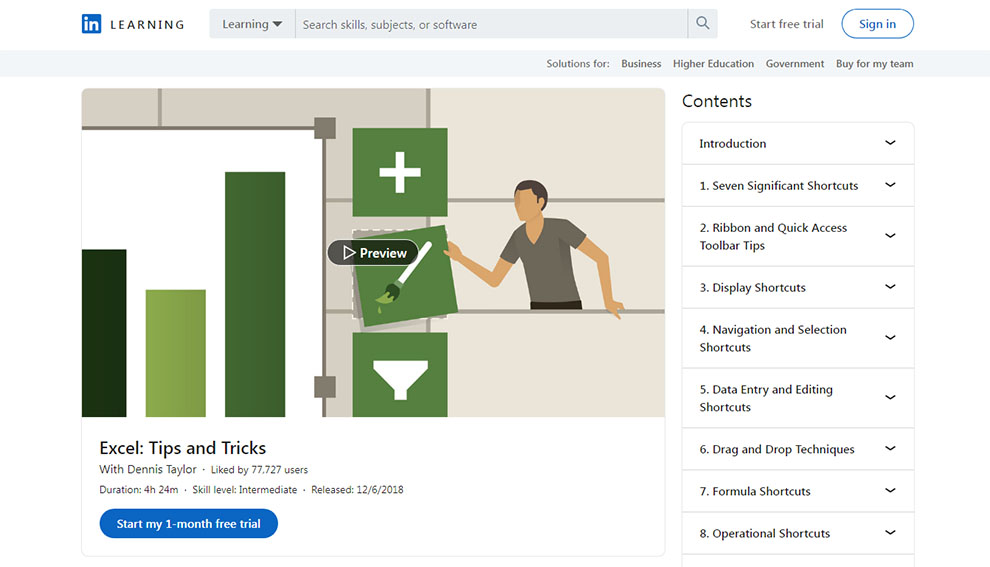Open Government solutions link
The width and height of the screenshot is (990, 567).
pyautogui.click(x=794, y=64)
